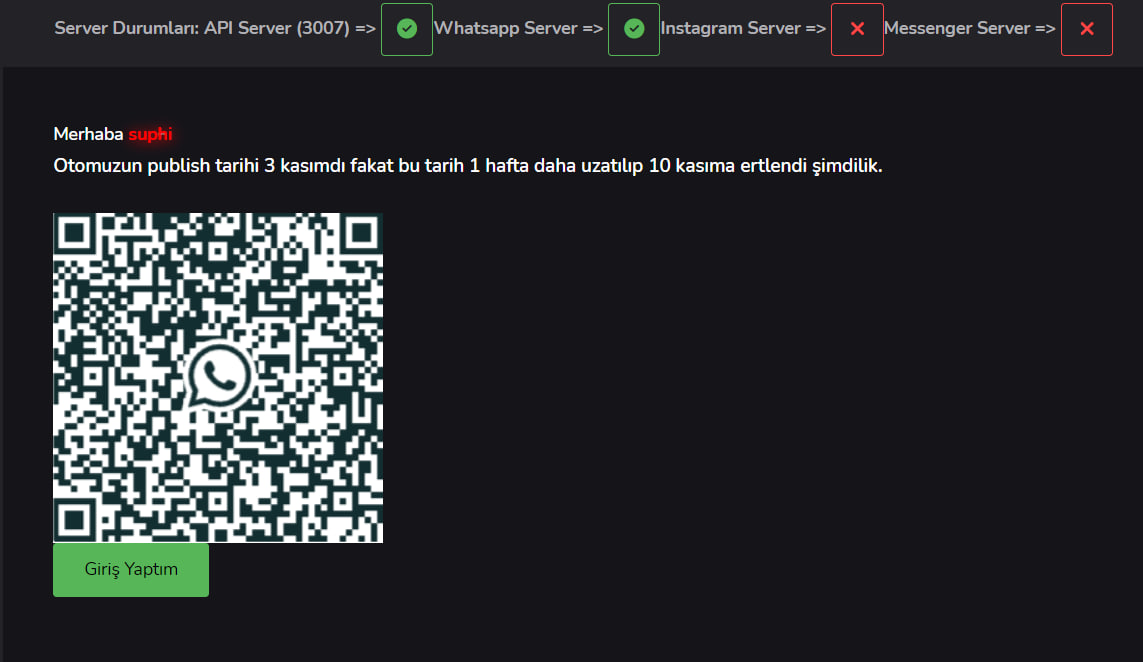Click the Giriş Yaptım button
The height and width of the screenshot is (662, 1143).
(x=131, y=569)
